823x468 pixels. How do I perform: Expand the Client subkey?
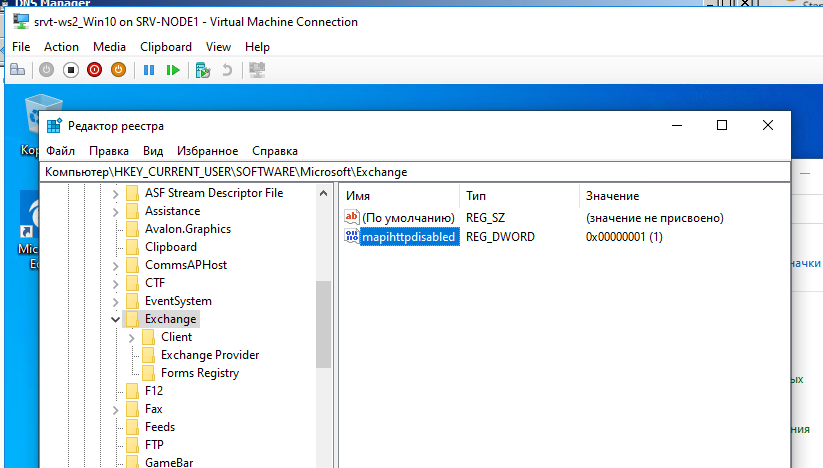pos(132,338)
